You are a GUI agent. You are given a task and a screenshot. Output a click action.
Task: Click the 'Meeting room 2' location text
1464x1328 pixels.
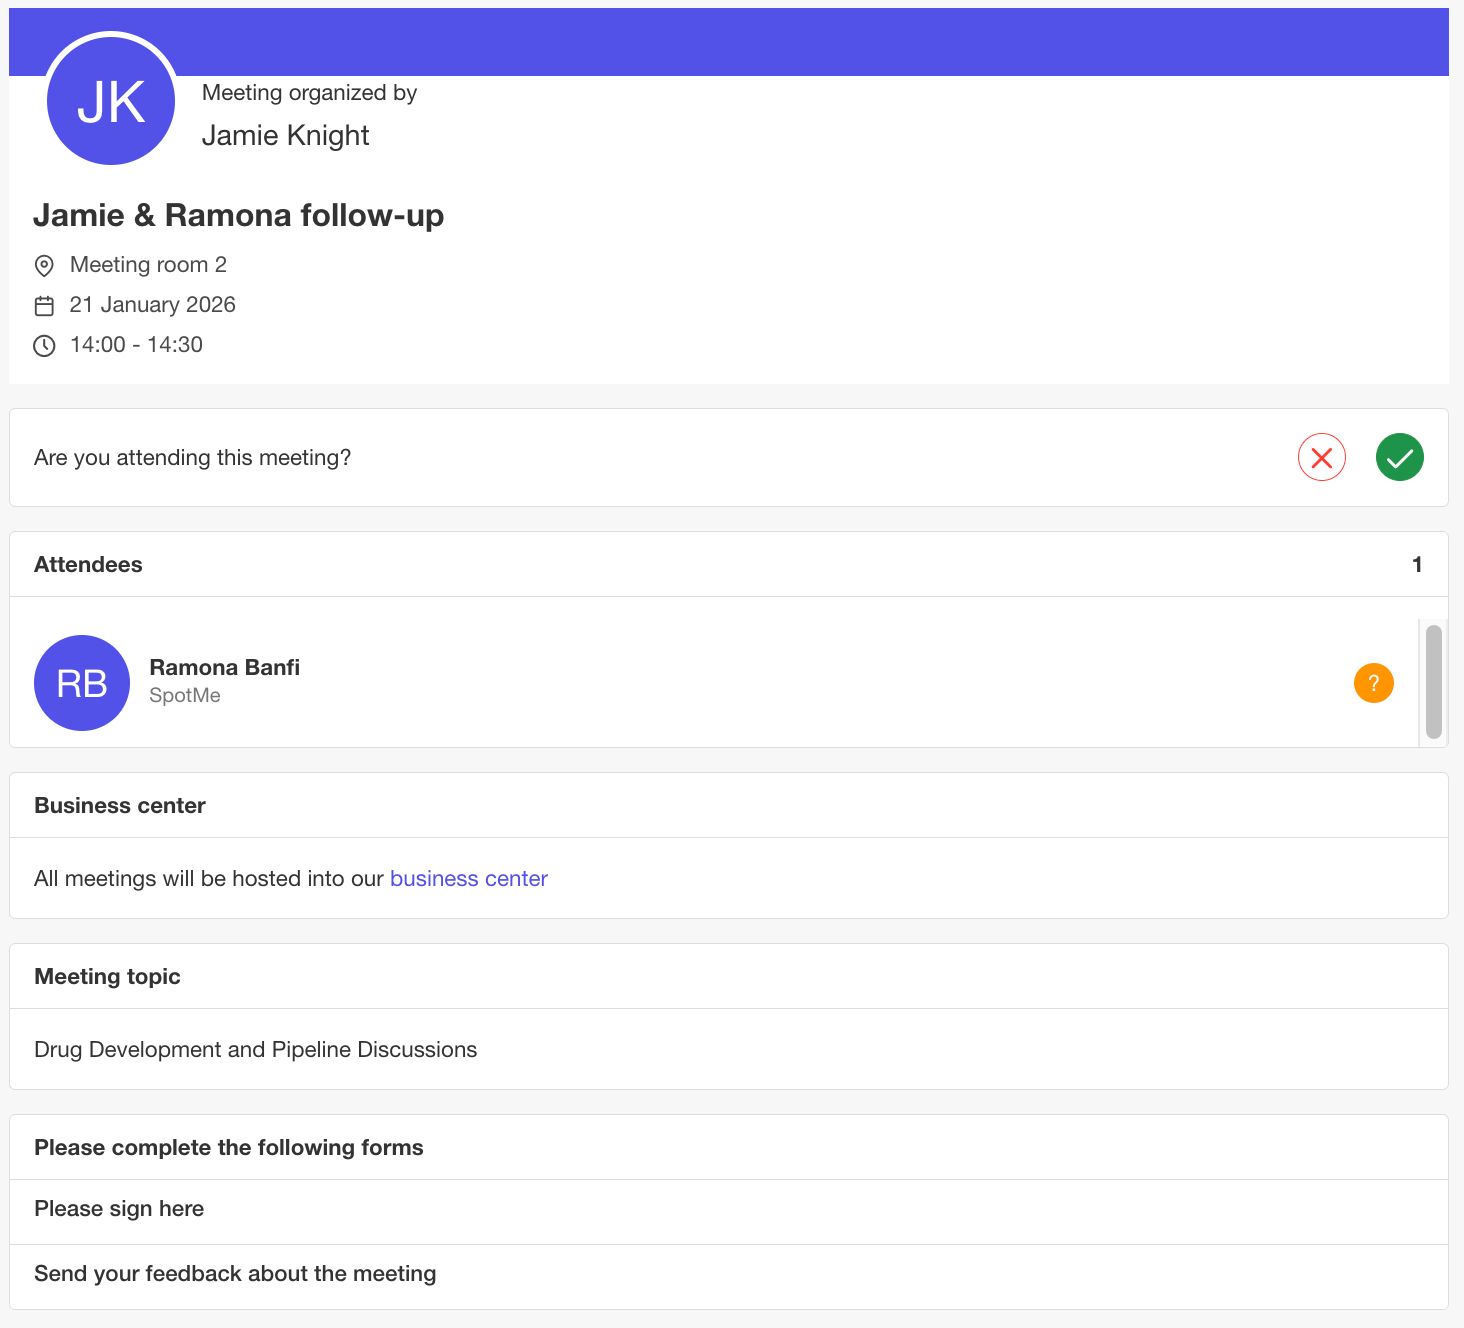(x=148, y=264)
